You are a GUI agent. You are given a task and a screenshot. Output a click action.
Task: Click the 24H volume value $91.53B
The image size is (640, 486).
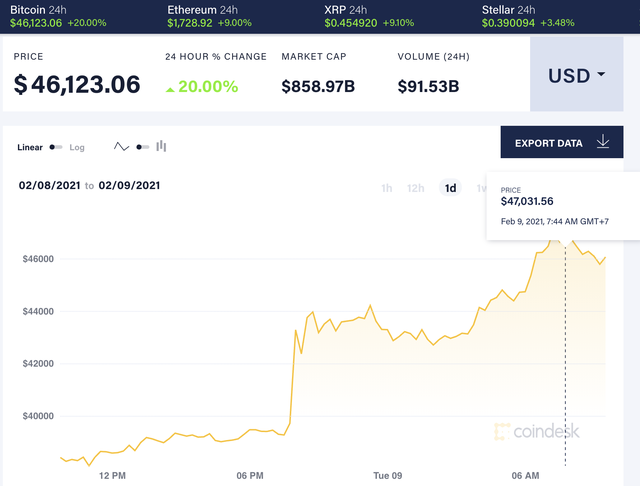428,86
